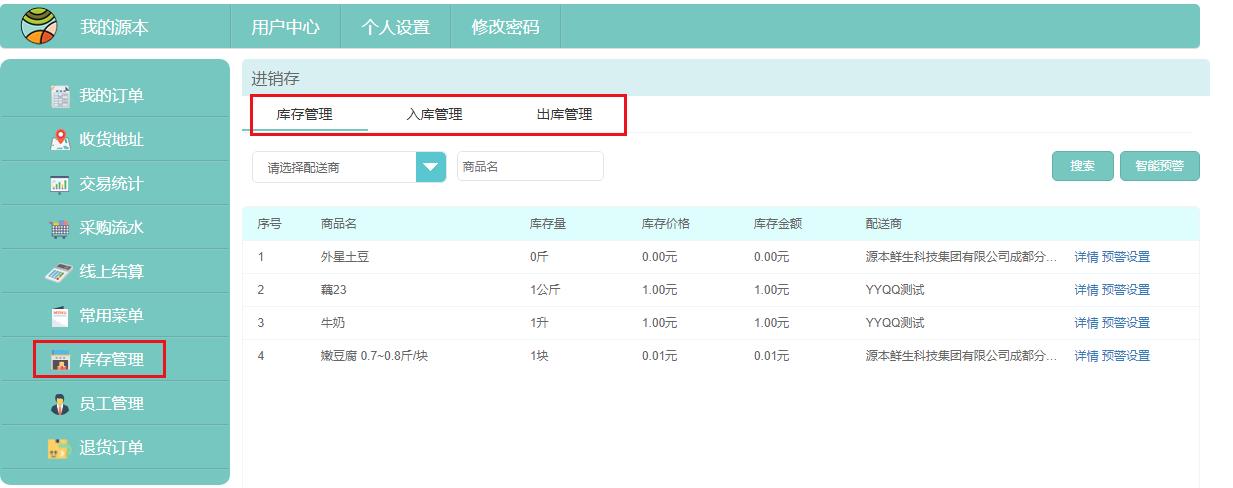Click the 1公斤 stock quantity cell
1233x488 pixels.
(545, 290)
